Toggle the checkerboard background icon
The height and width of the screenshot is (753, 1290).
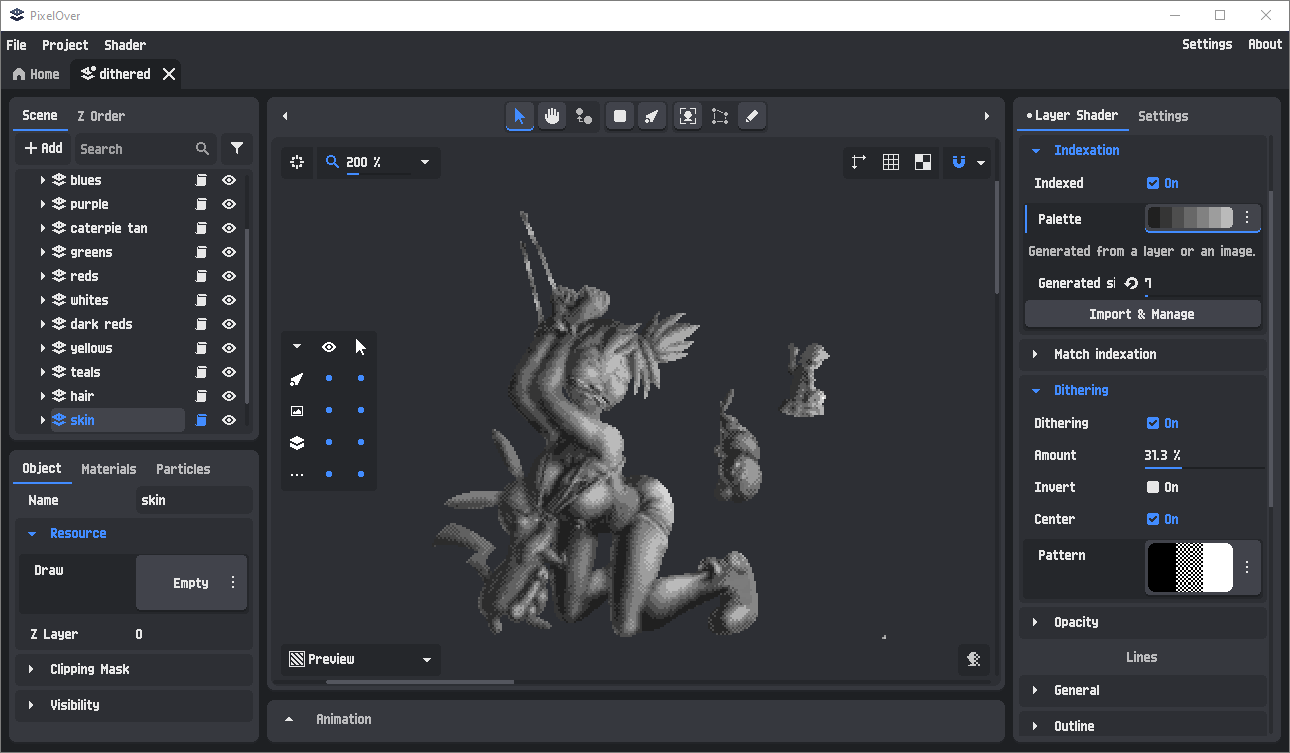(923, 162)
